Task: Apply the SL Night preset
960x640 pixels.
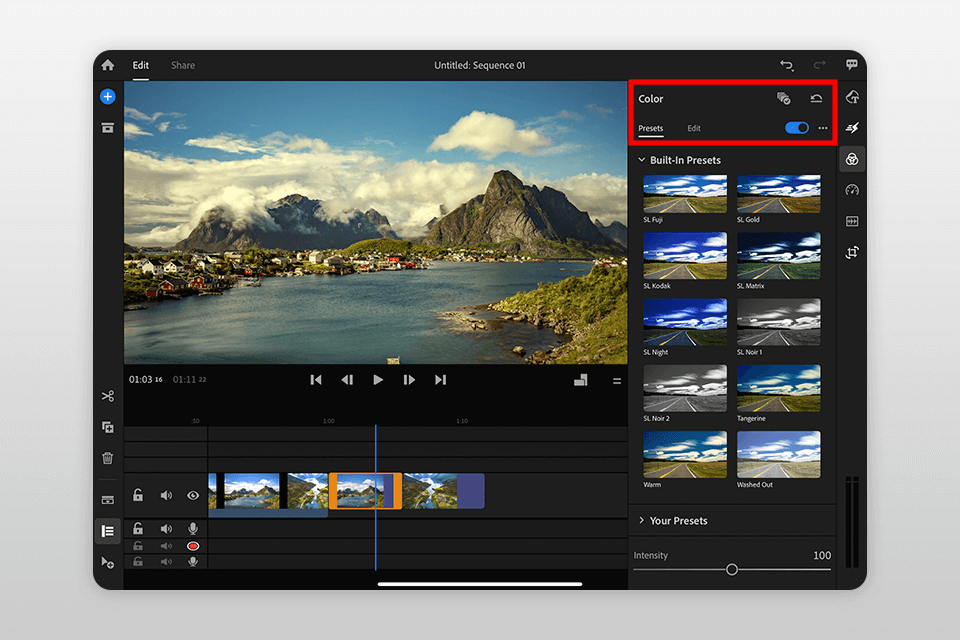Action: [x=685, y=322]
